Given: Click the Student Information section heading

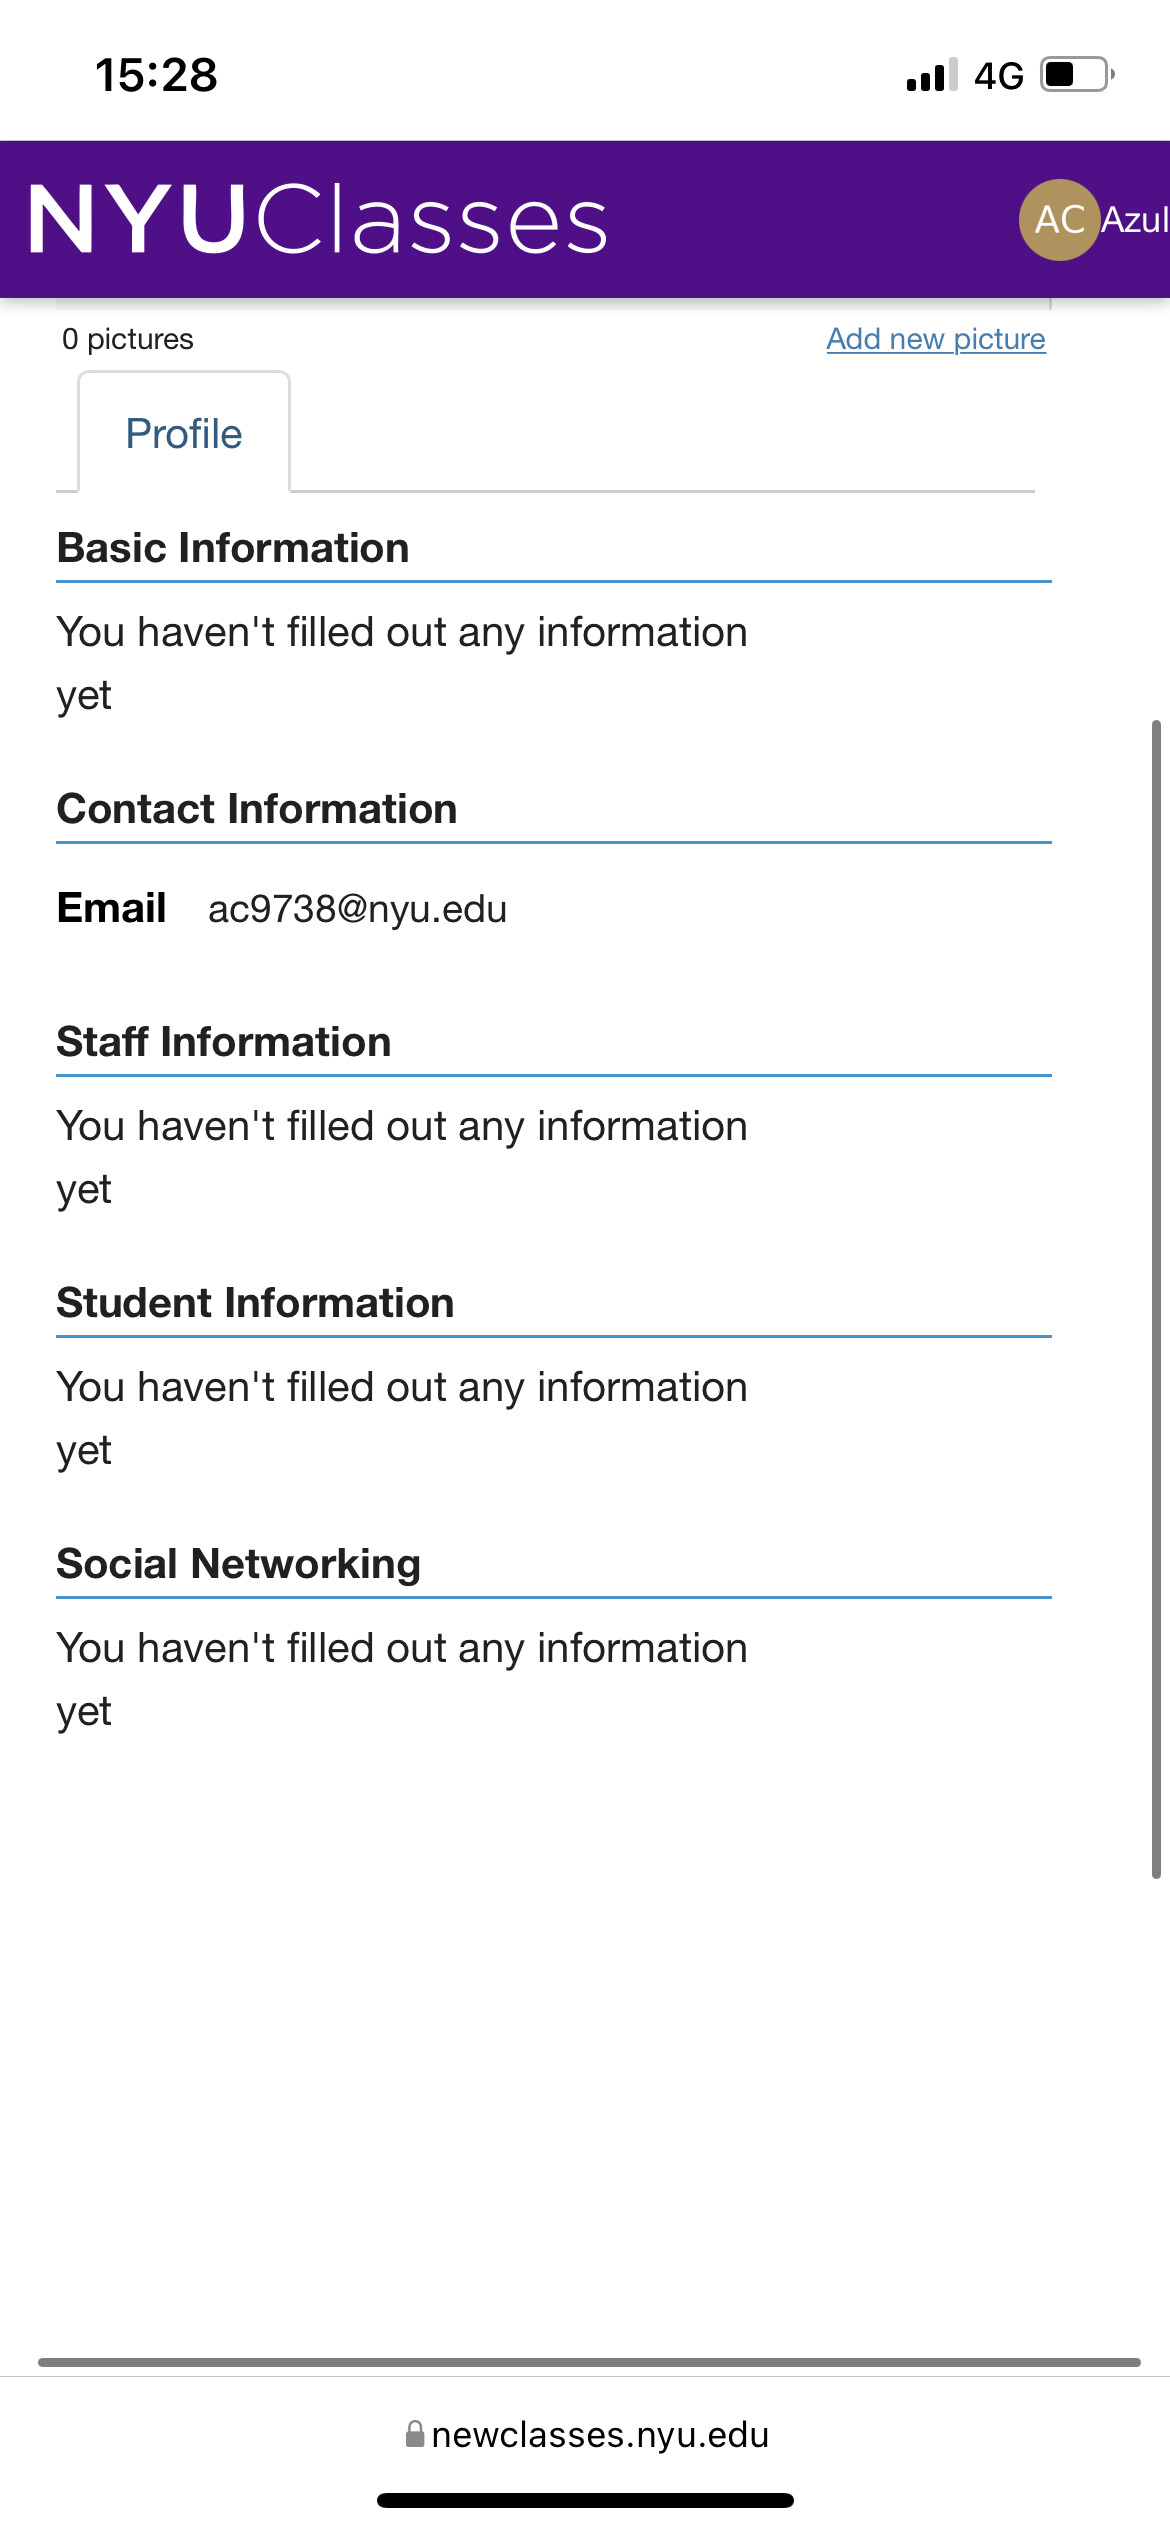Looking at the screenshot, I should pos(255,1303).
